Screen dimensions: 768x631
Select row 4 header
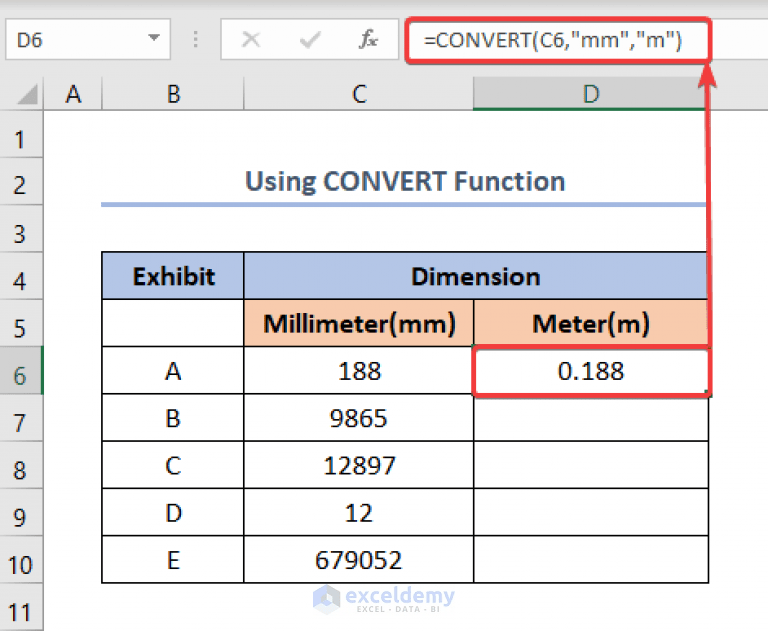(21, 277)
